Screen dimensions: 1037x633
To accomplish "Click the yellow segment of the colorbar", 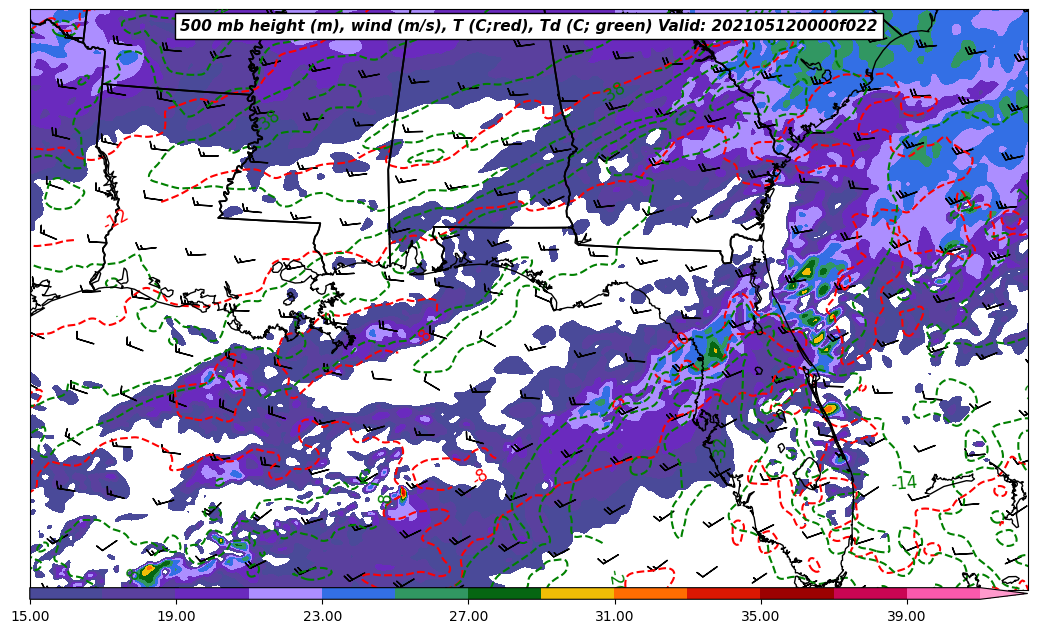I will pos(577,594).
